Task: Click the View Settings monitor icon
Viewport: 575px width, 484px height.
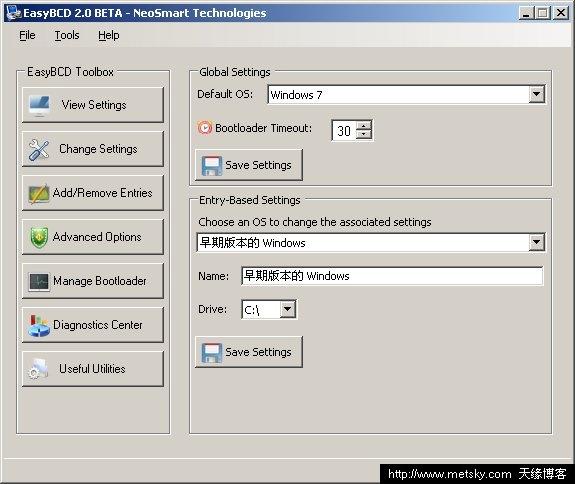Action: click(x=39, y=106)
